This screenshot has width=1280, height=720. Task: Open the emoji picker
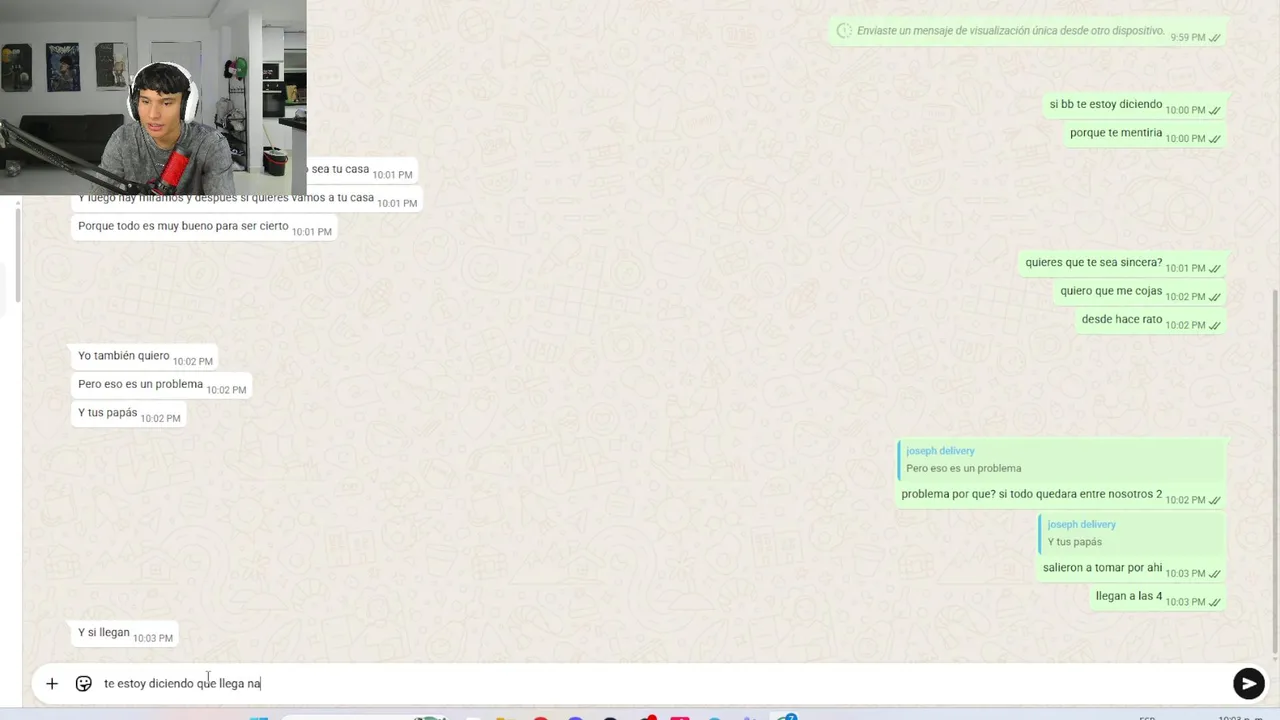coord(84,684)
